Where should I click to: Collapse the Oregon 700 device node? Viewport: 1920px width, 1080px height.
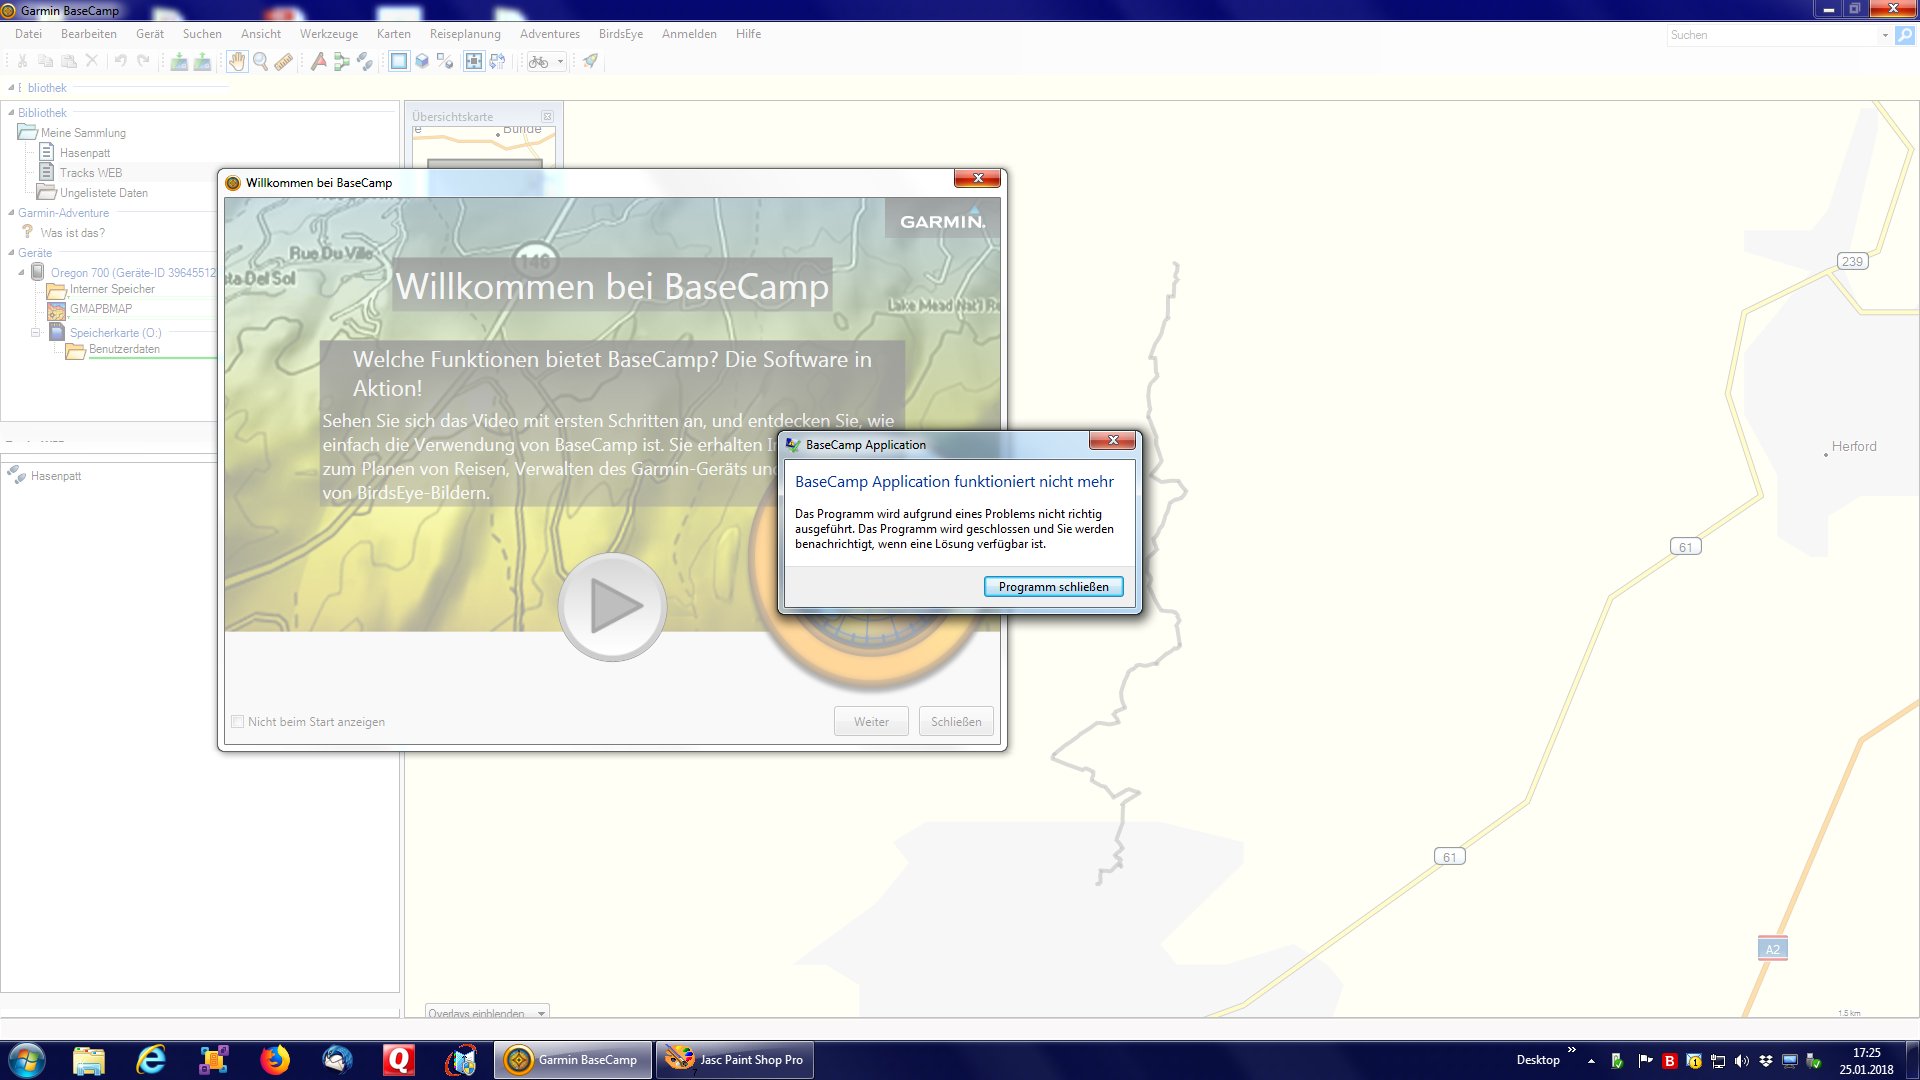point(21,273)
